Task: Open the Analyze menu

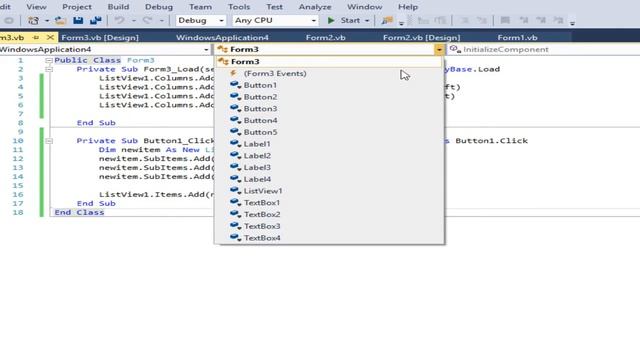Action: (315, 7)
